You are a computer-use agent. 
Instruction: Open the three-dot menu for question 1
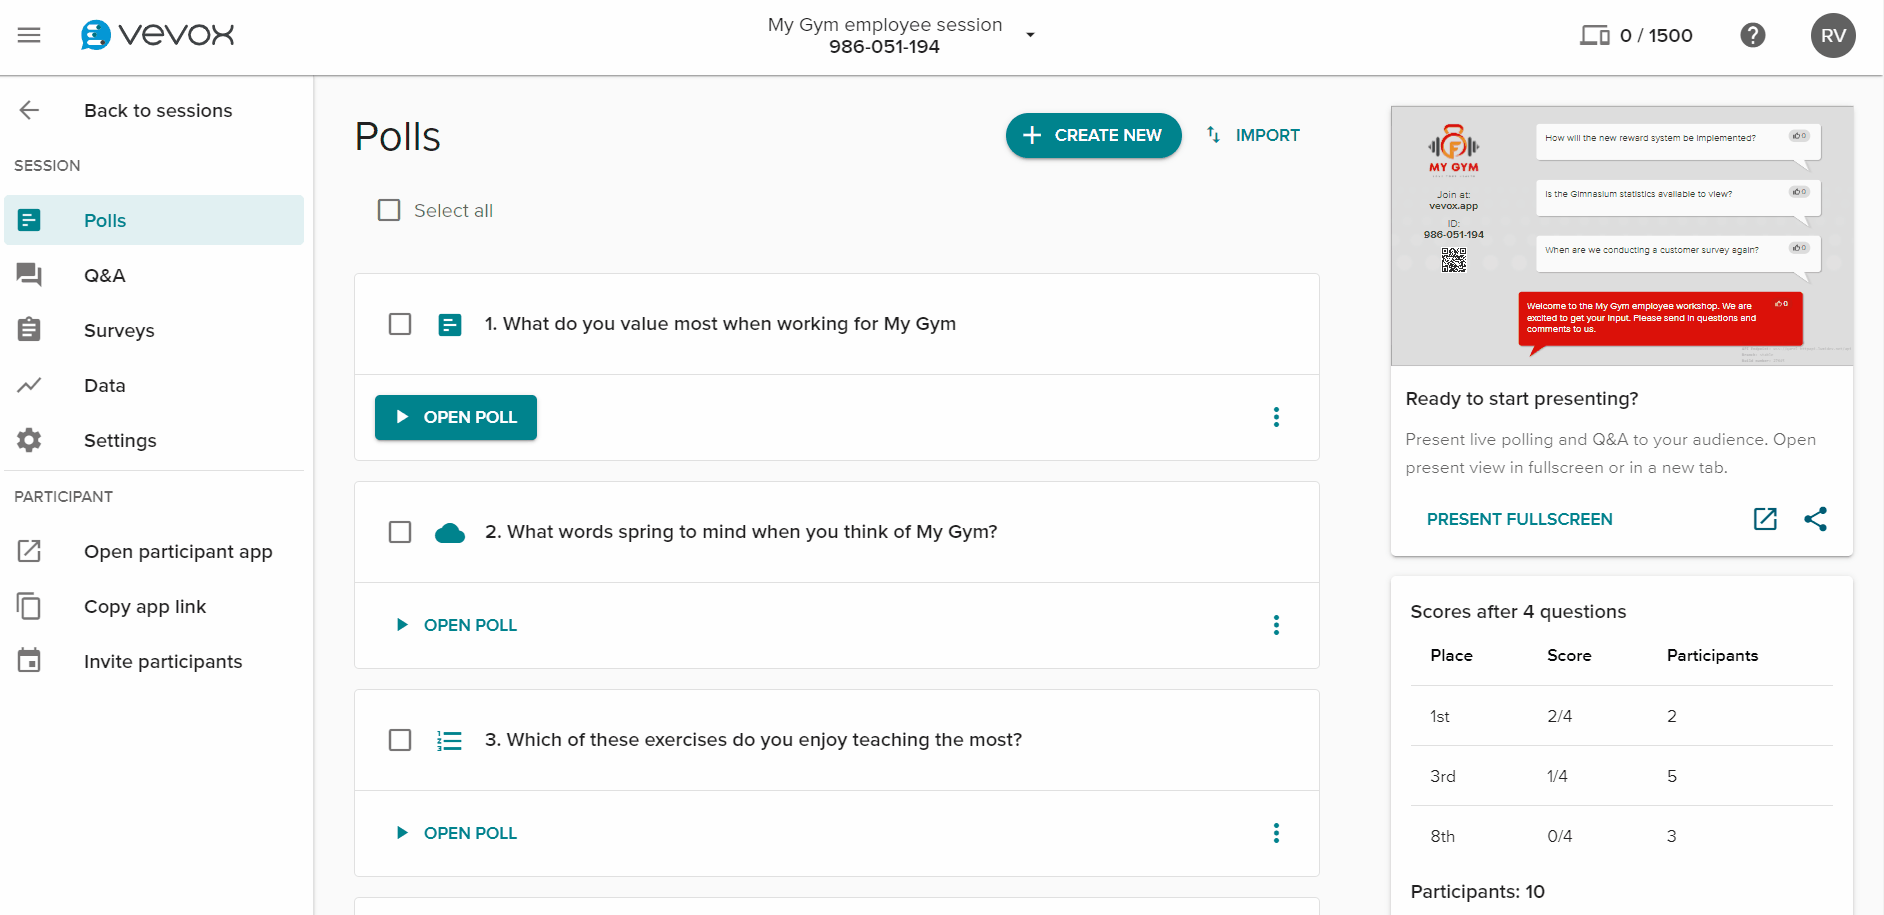click(1276, 417)
